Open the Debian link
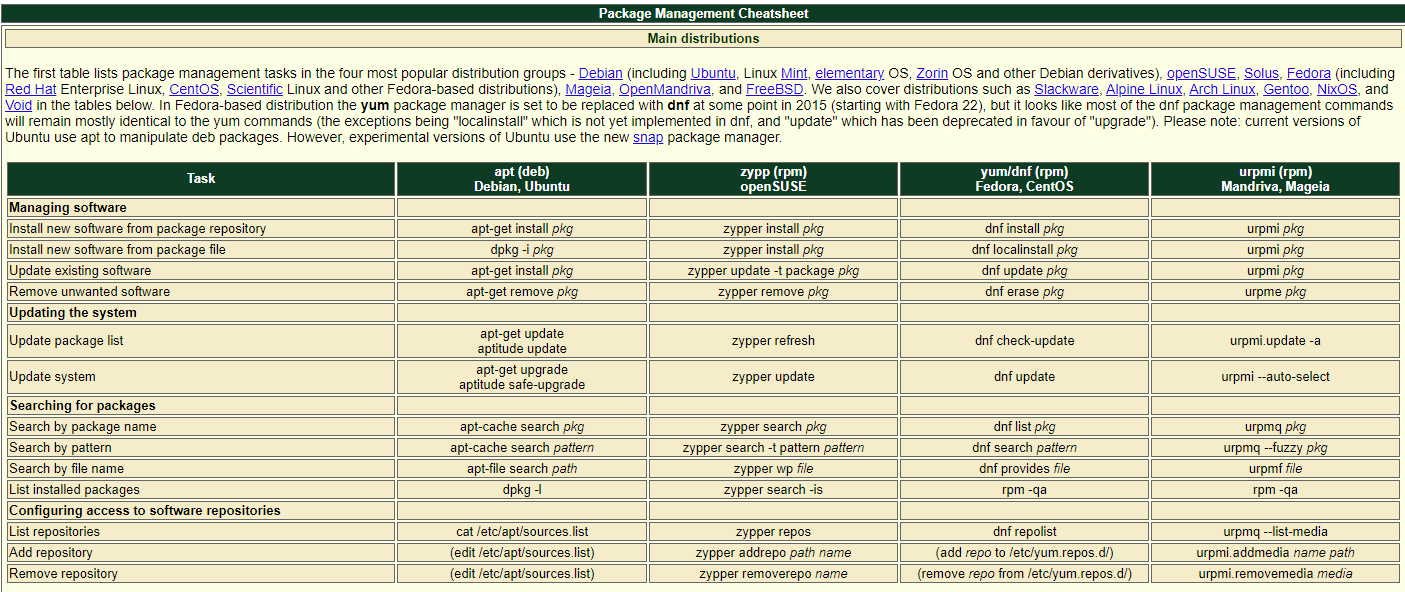 click(601, 73)
